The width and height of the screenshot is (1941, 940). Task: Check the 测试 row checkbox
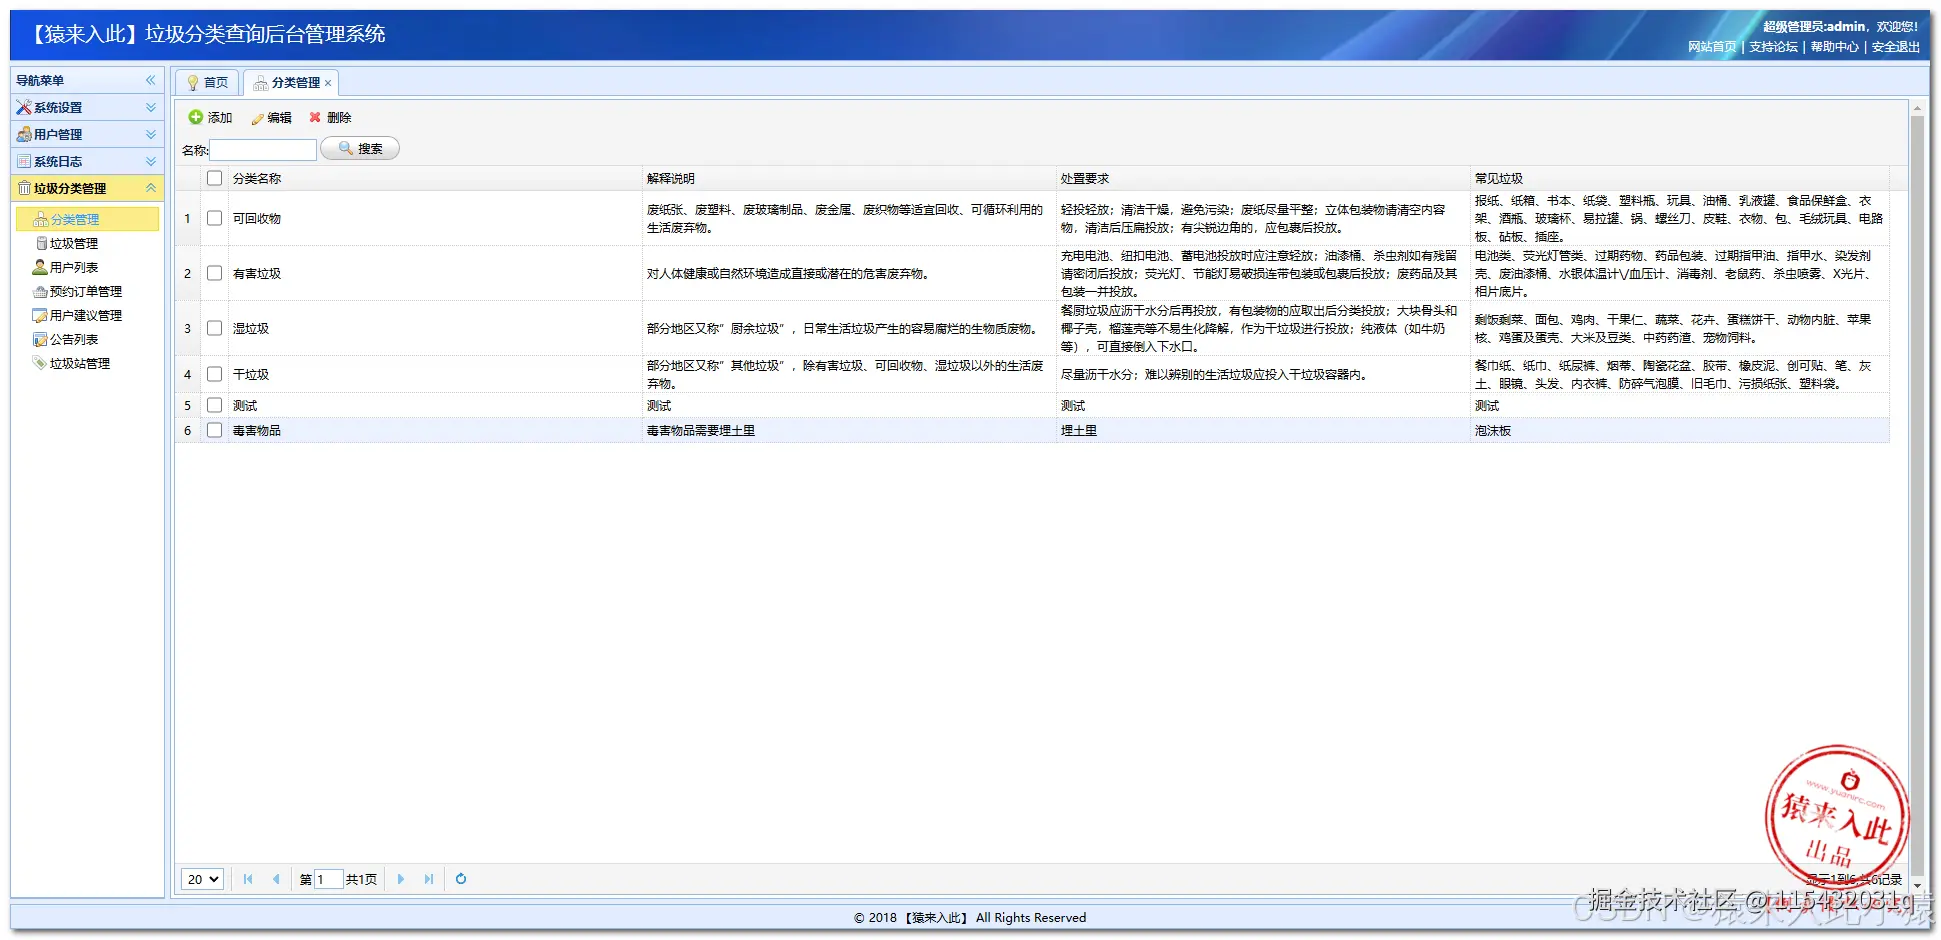[x=214, y=405]
